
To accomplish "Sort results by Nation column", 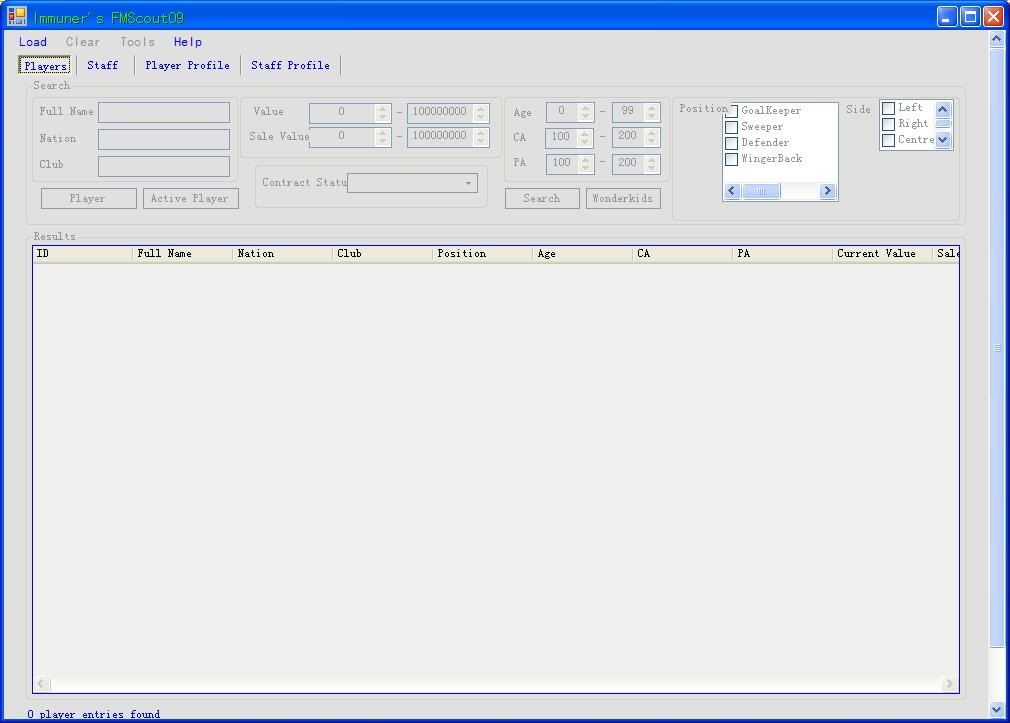I will (x=282, y=254).
